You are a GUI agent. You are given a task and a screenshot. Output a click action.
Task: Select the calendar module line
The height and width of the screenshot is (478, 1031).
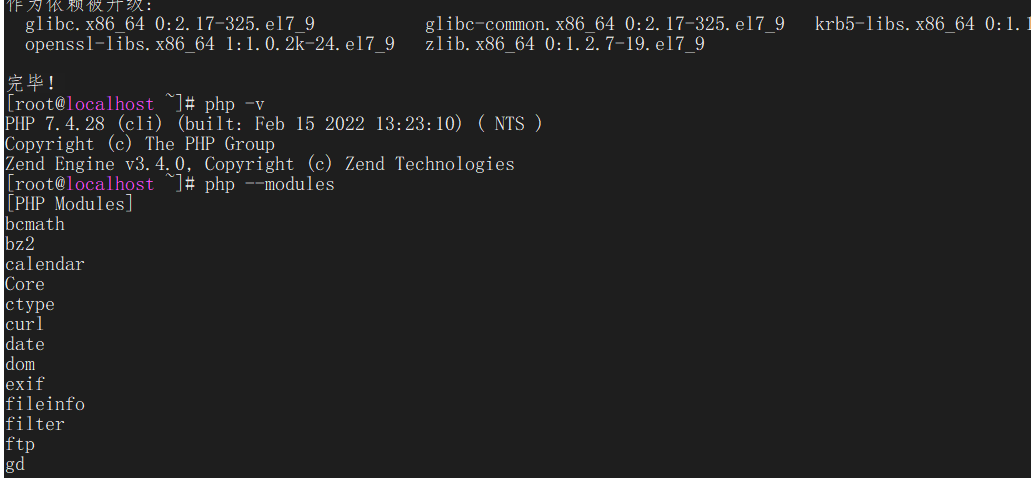point(45,264)
